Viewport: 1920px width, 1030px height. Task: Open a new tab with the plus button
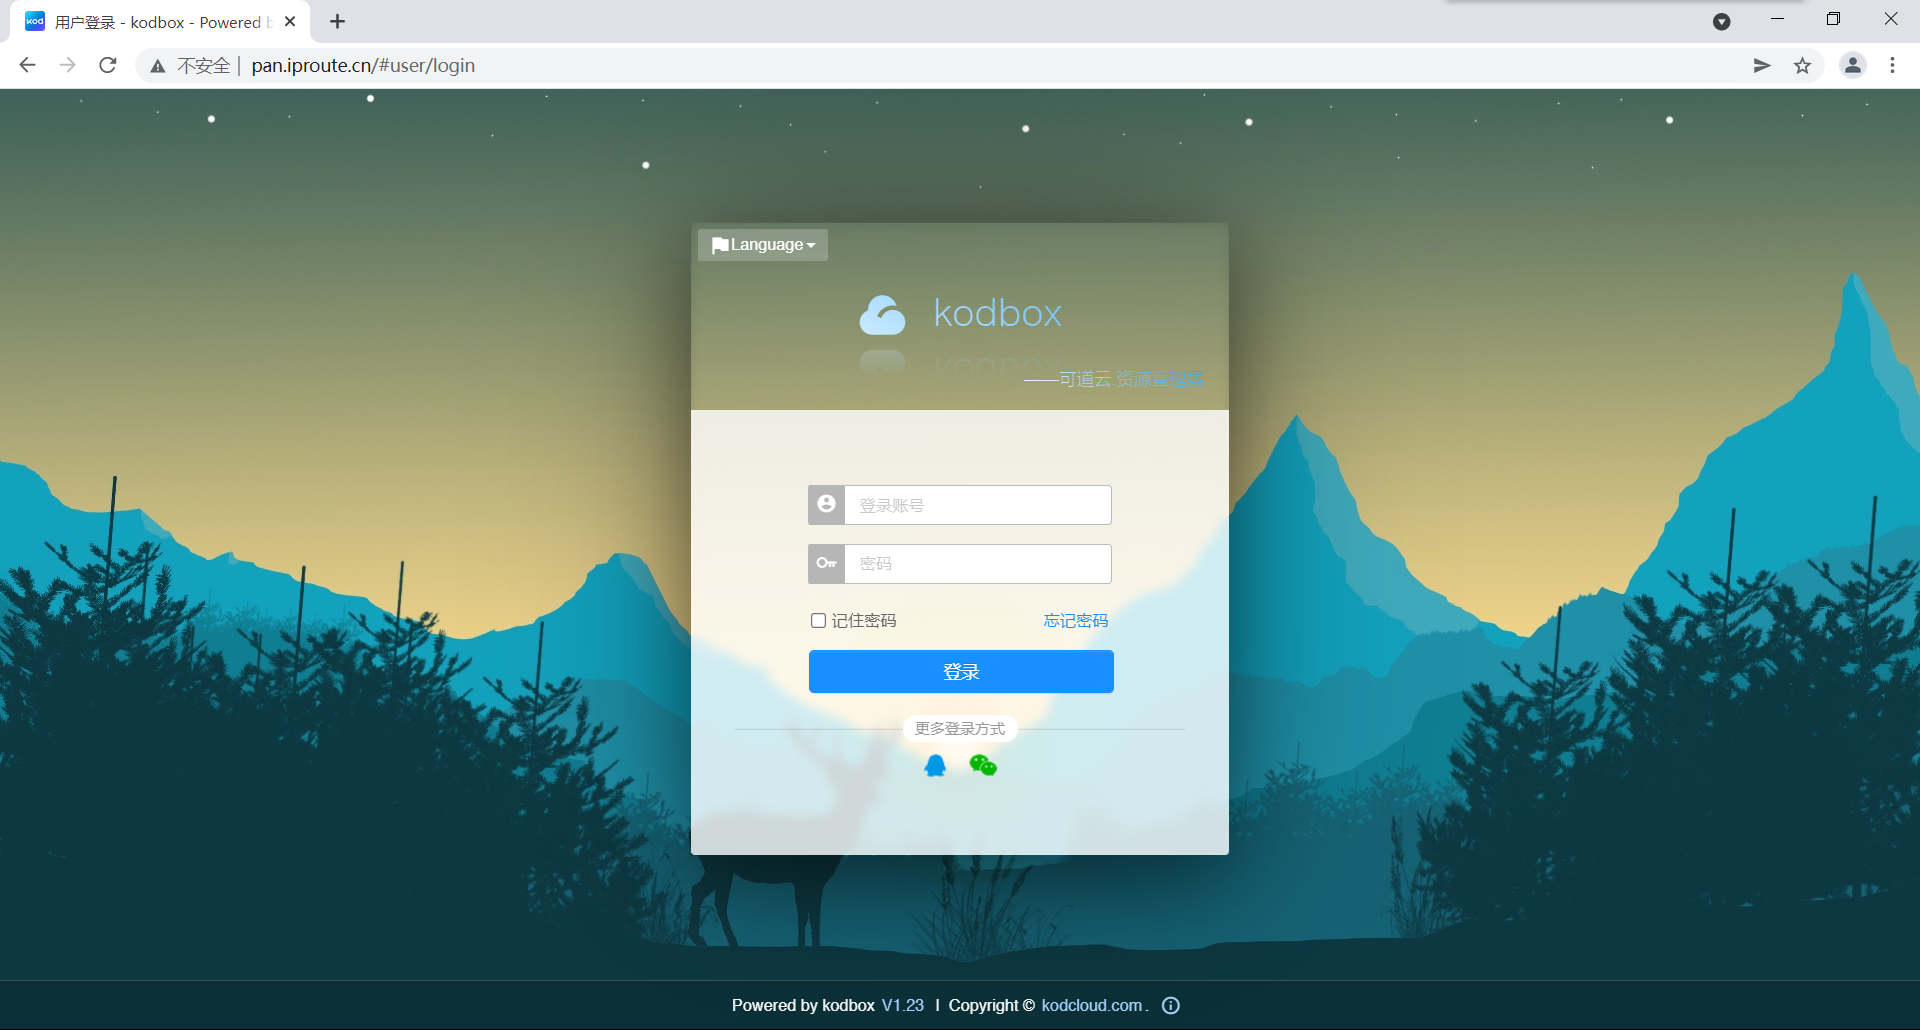[338, 22]
